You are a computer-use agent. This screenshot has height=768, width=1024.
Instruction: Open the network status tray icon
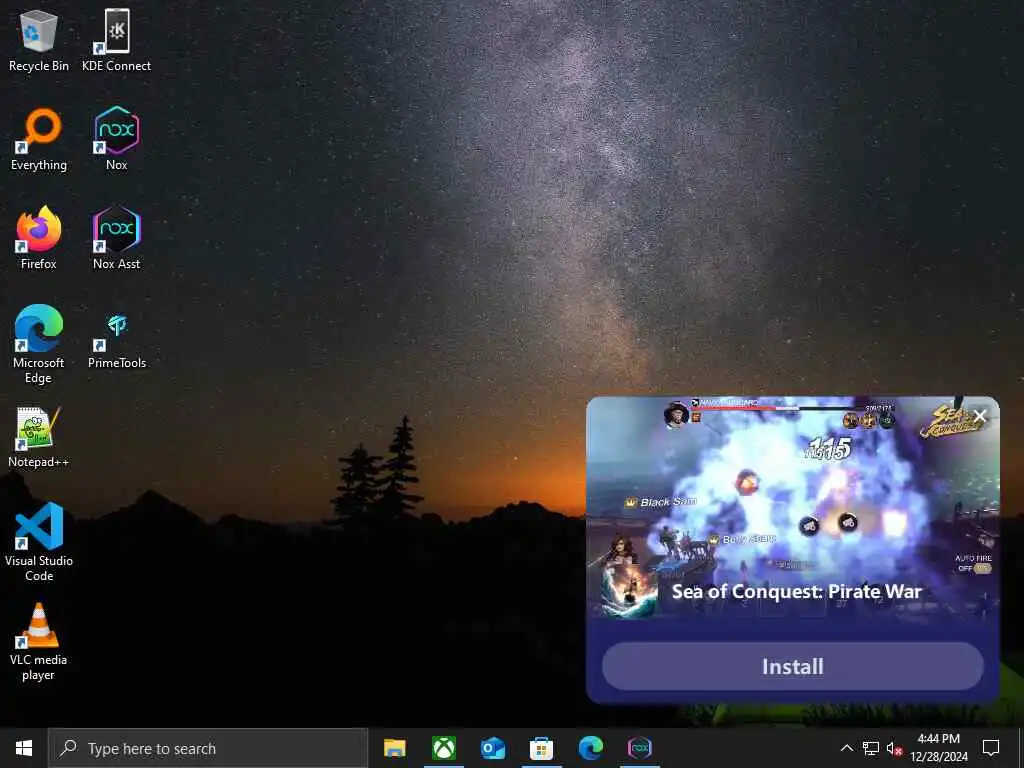[x=871, y=748]
